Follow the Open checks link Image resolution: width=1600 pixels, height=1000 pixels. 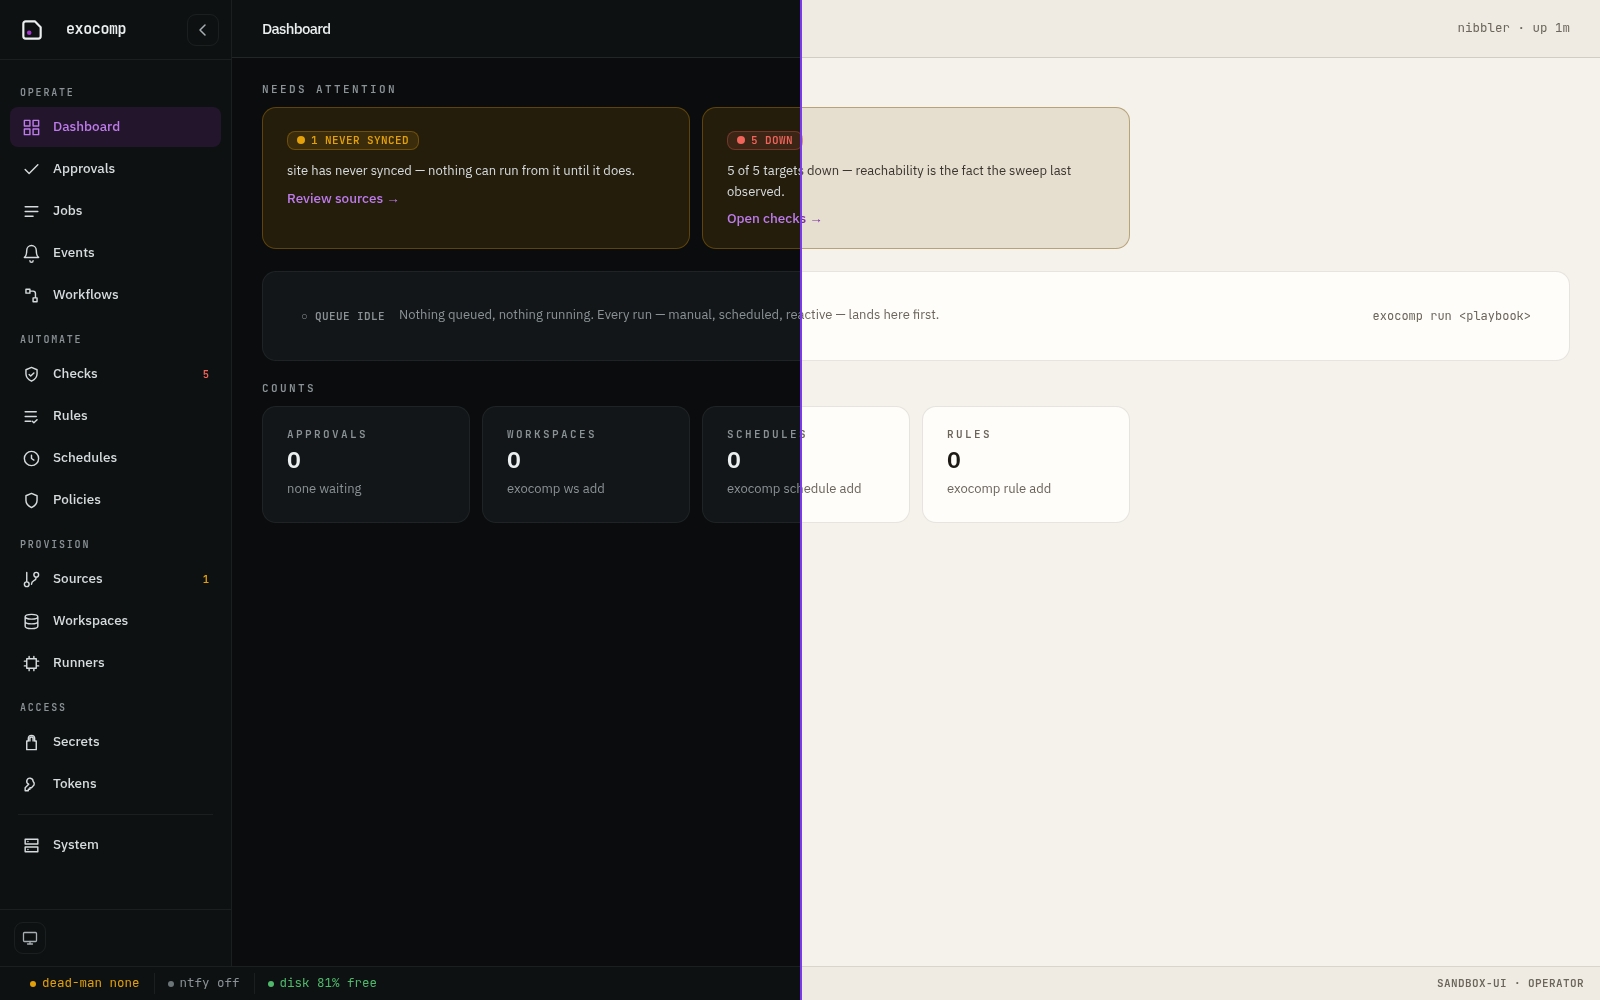click(774, 219)
